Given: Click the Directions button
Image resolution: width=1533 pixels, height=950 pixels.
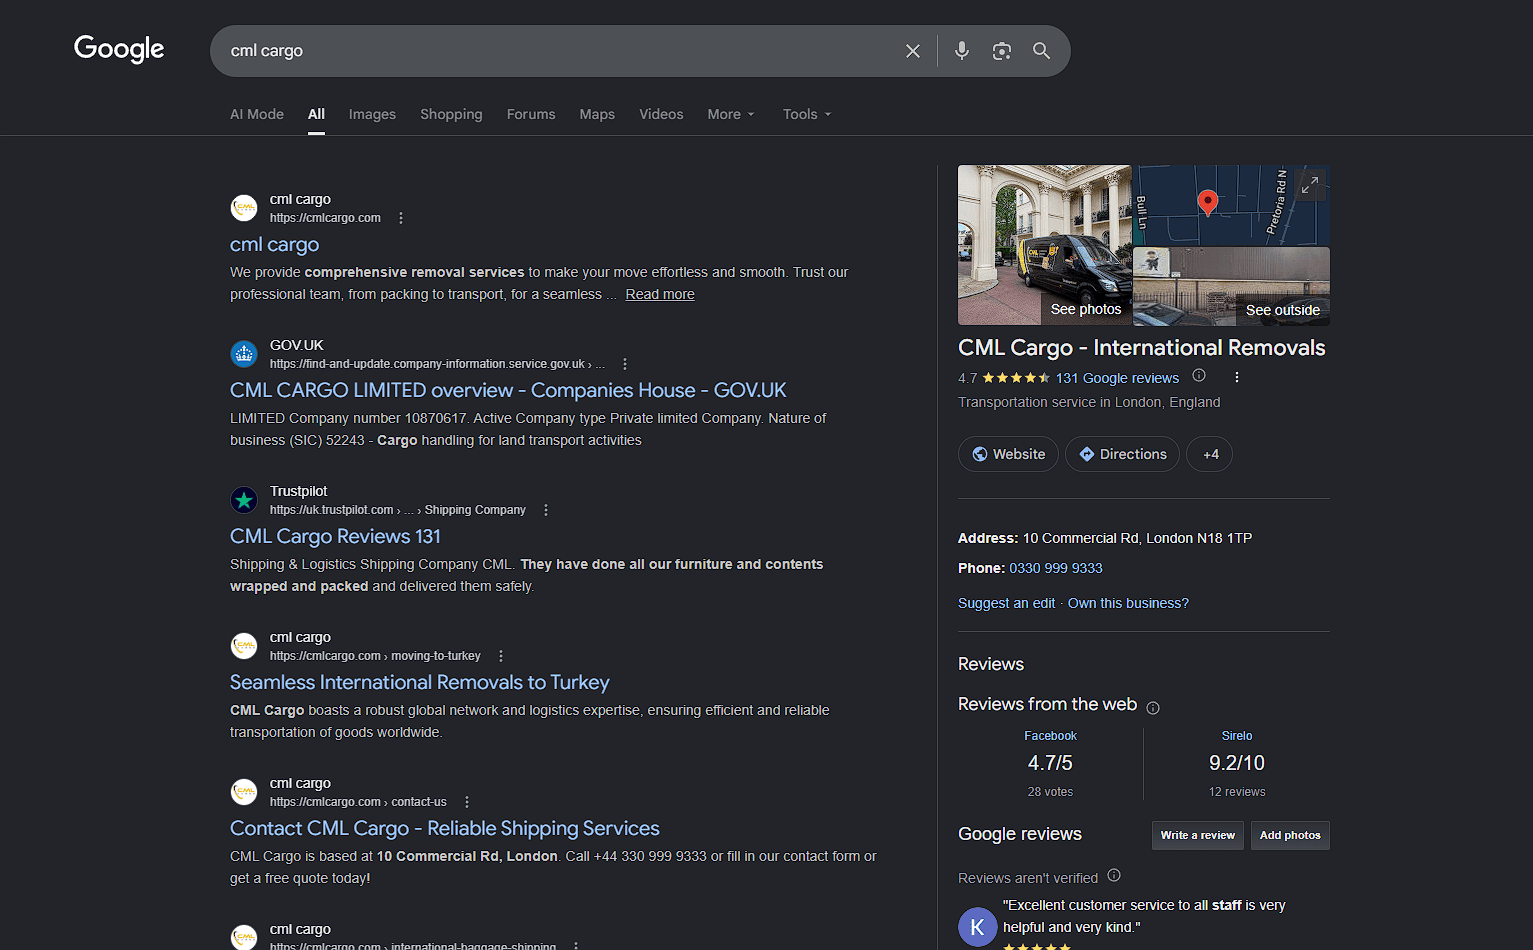Looking at the screenshot, I should click(x=1121, y=454).
